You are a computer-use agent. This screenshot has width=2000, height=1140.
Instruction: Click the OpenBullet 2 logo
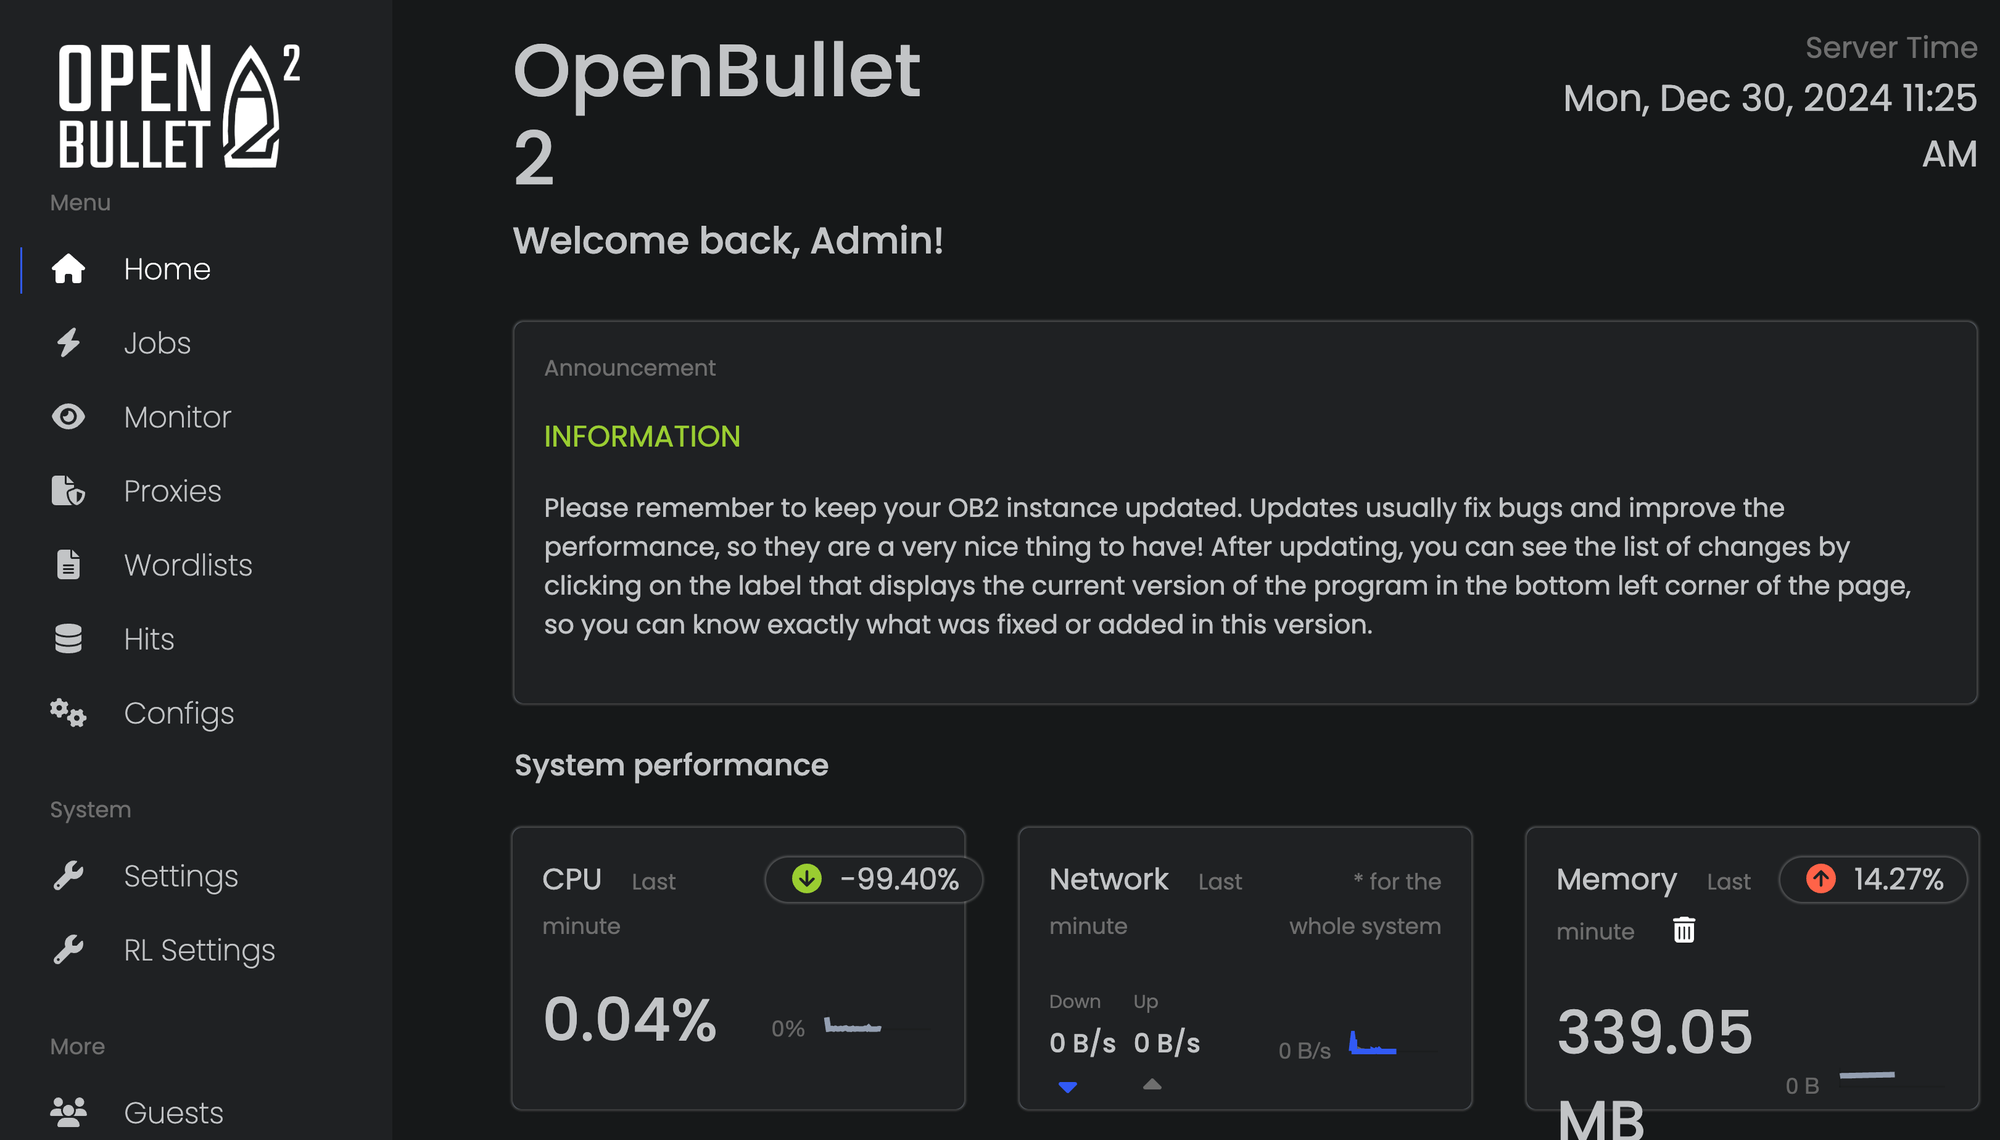pyautogui.click(x=179, y=106)
